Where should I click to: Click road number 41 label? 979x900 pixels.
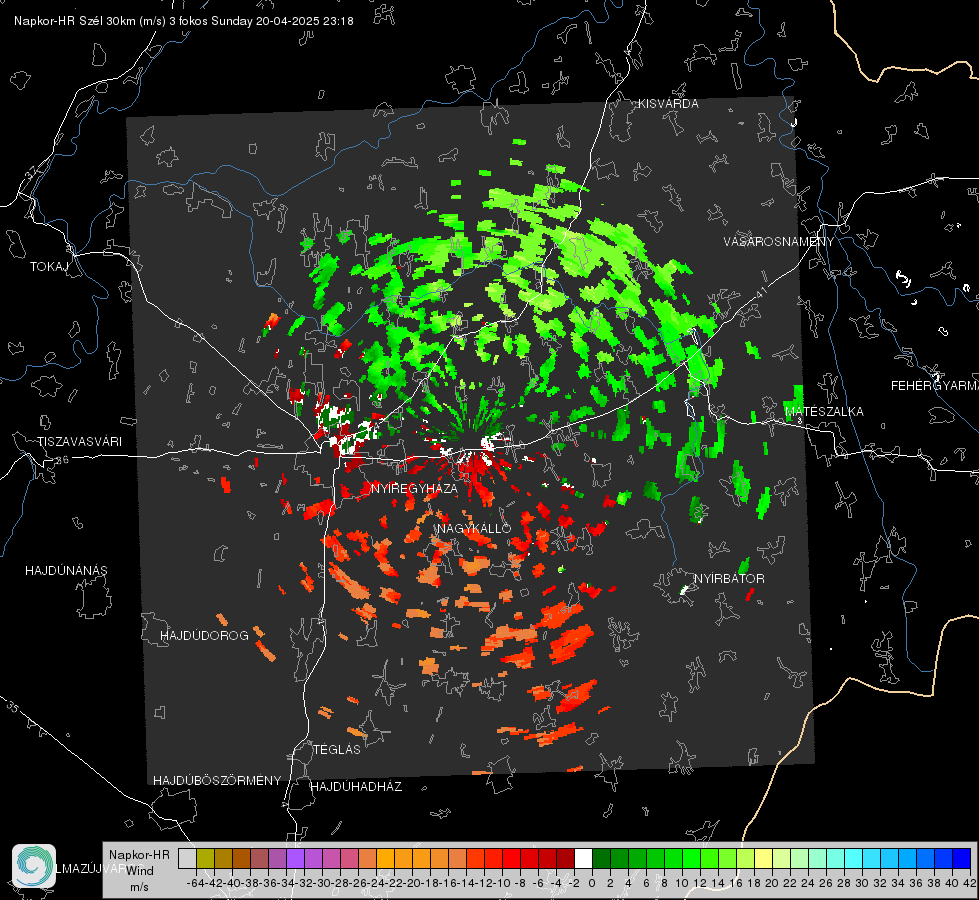click(x=761, y=293)
